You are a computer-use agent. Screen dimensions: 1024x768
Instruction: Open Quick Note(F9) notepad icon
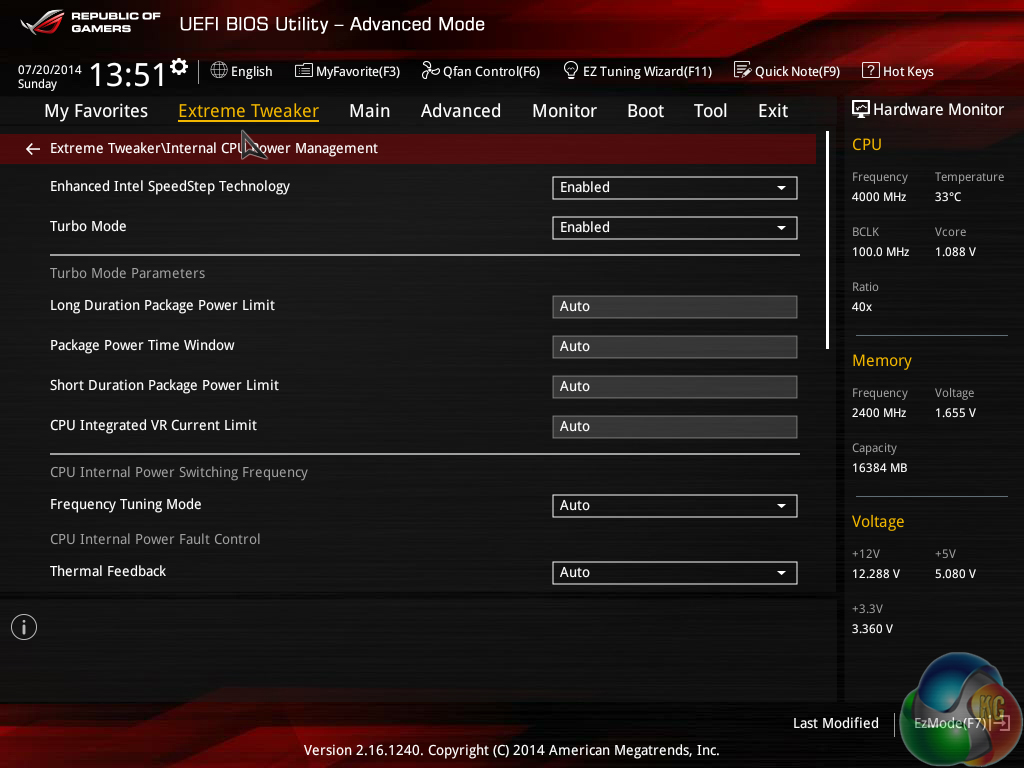pos(742,71)
